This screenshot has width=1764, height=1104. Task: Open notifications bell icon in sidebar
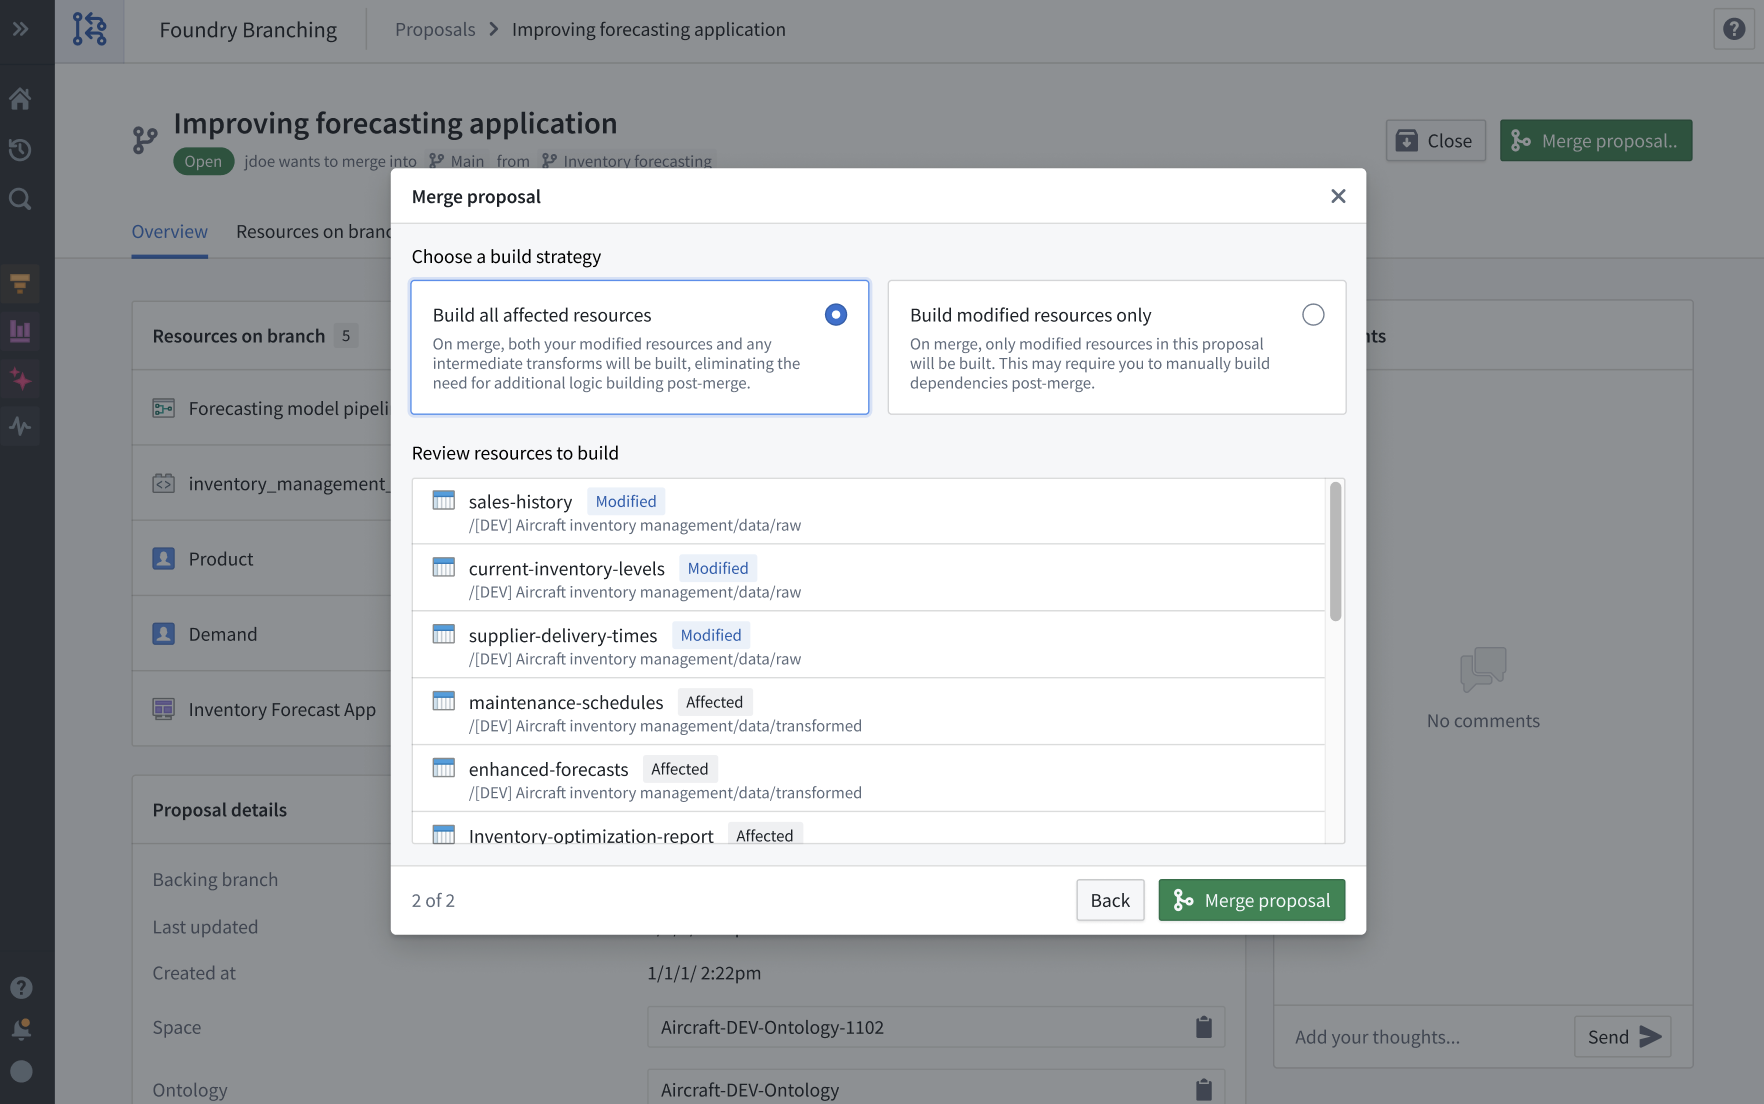tap(20, 1029)
